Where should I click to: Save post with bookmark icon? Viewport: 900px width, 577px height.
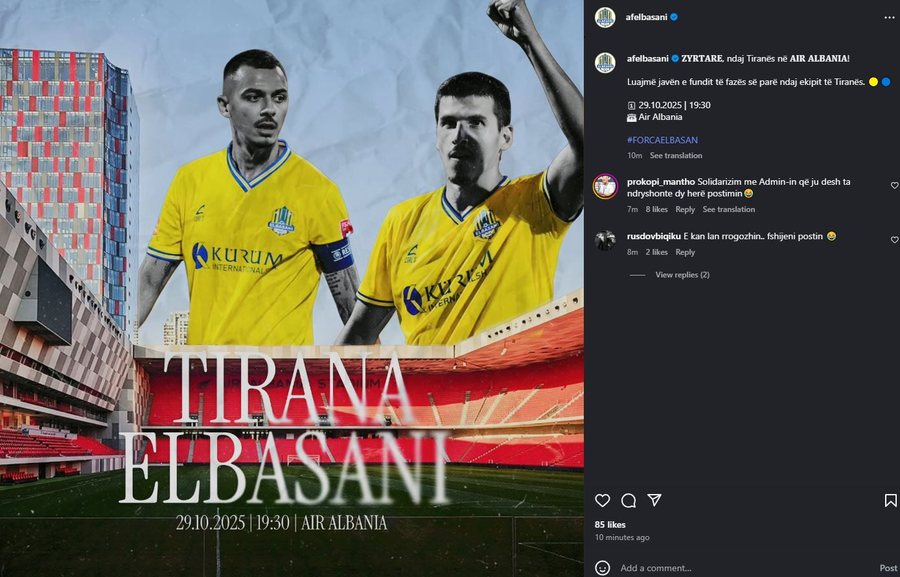click(x=890, y=501)
